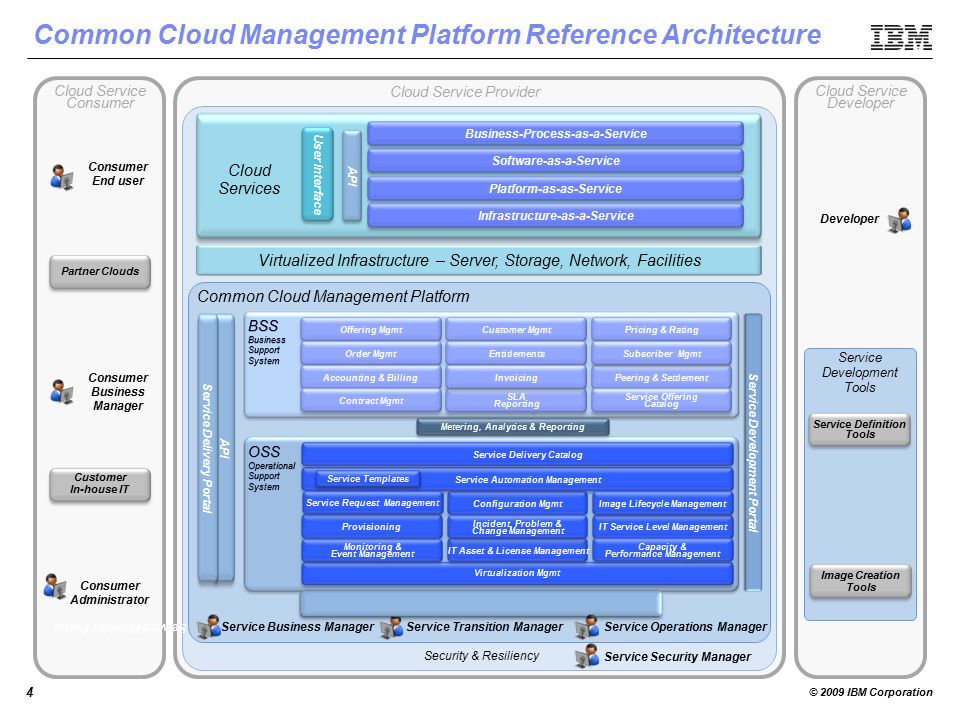Click the Consumer Administrator person icon
960x720 pixels.
click(55, 587)
